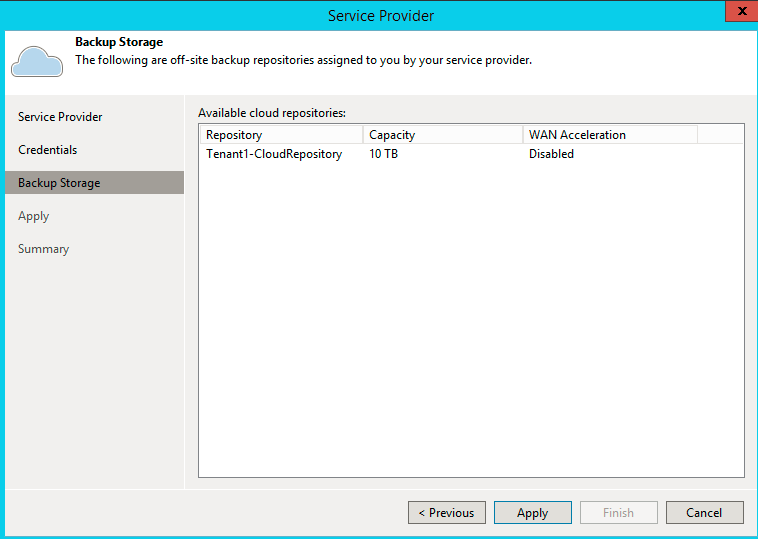Click the Available cloud repositories label
Image resolution: width=758 pixels, height=539 pixels.
(x=272, y=113)
